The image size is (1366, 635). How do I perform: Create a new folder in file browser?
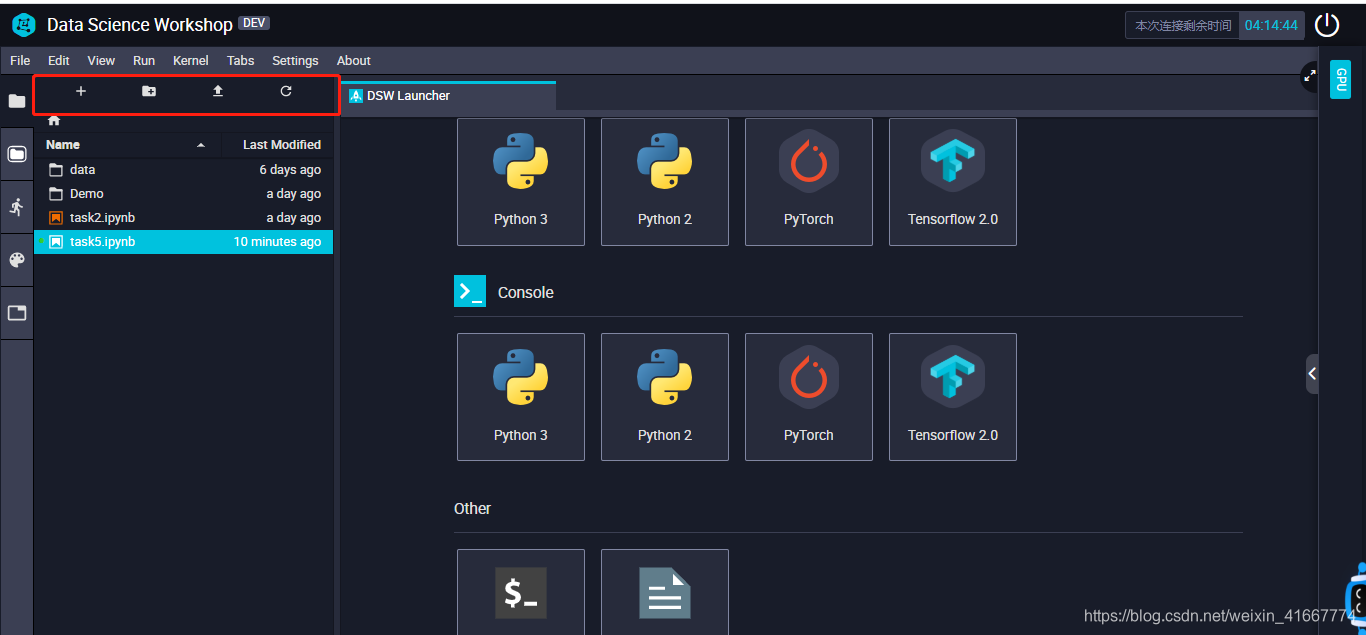149,91
